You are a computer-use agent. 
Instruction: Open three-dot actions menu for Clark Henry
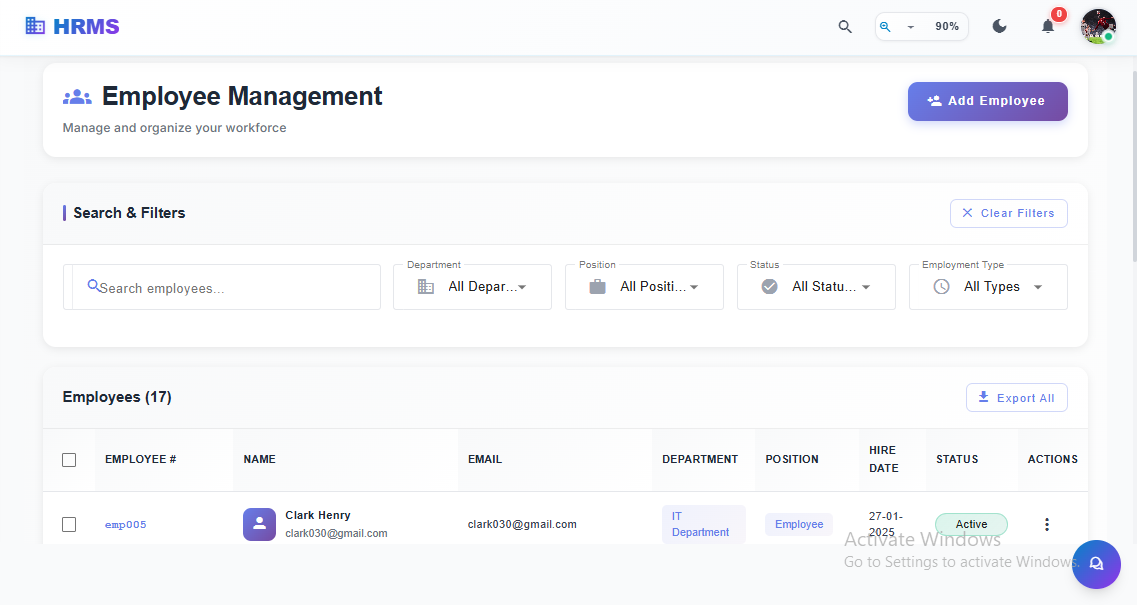pyautogui.click(x=1046, y=524)
